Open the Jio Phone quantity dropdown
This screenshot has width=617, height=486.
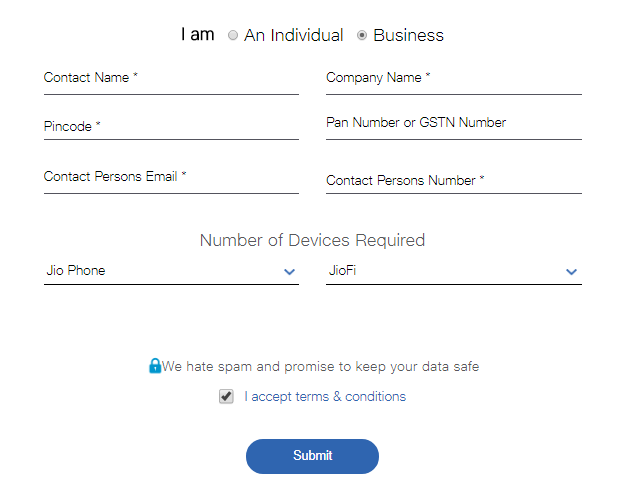171,271
